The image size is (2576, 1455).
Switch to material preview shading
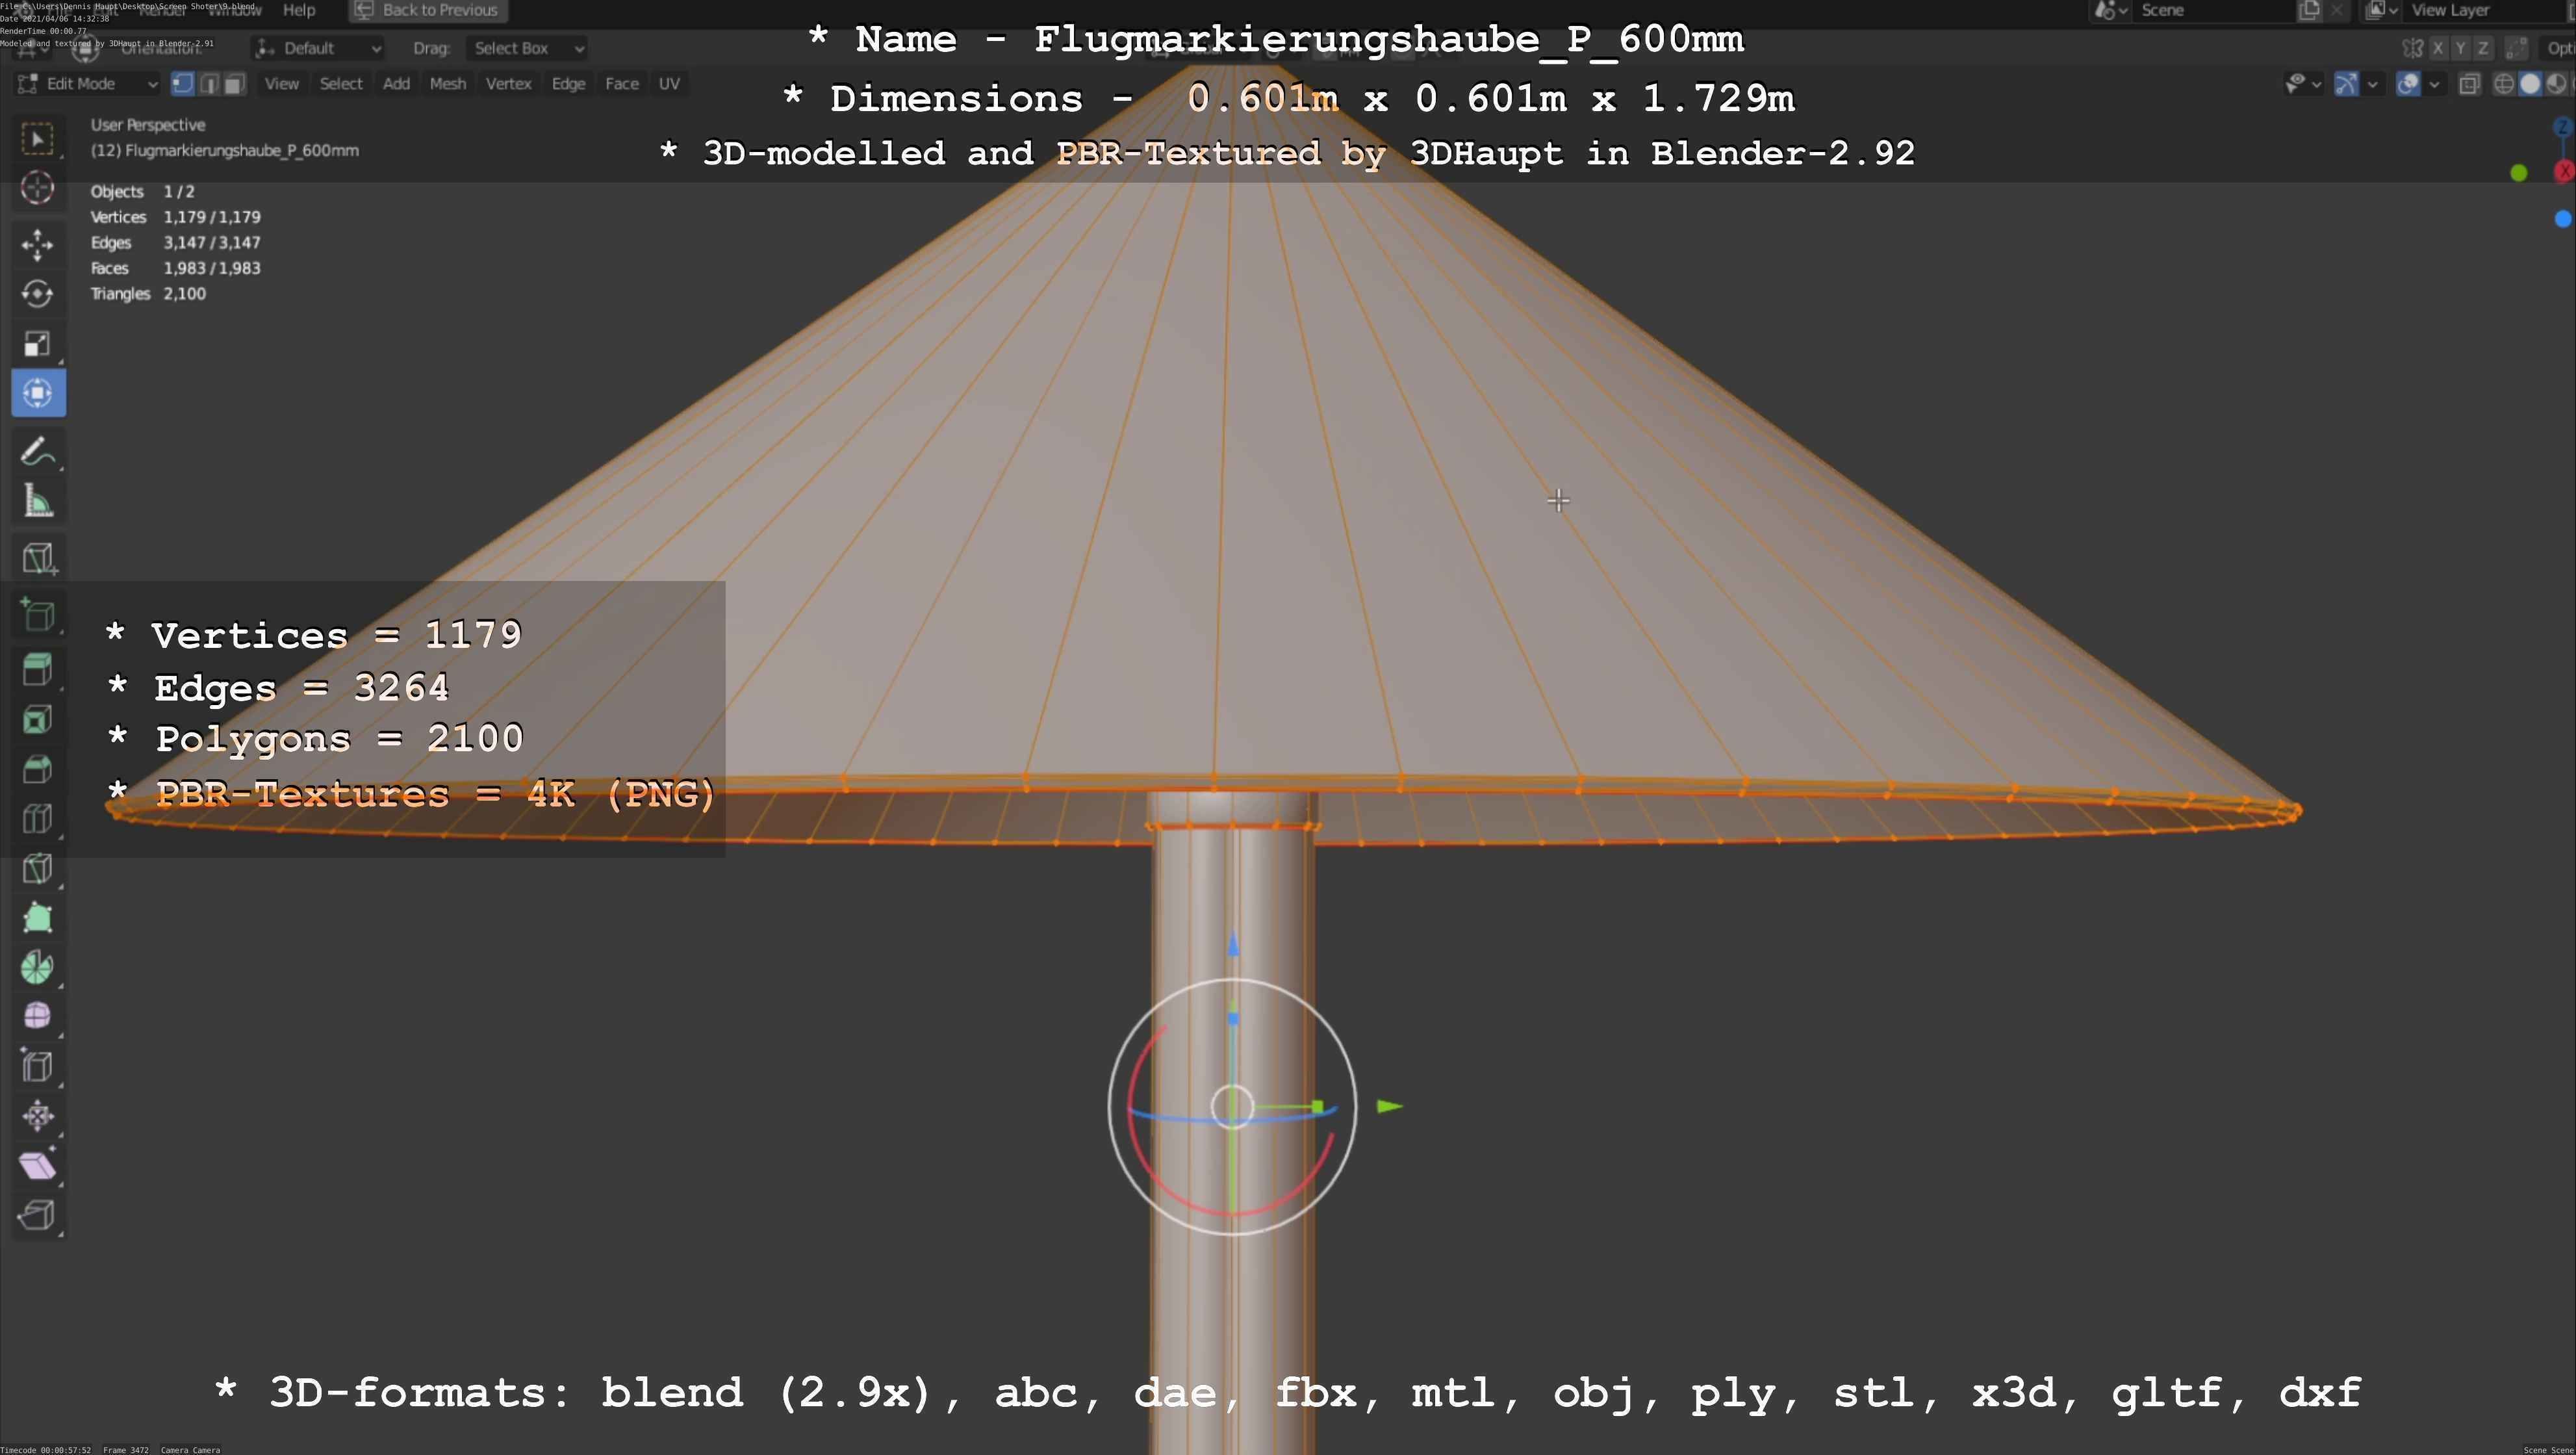pos(2556,84)
